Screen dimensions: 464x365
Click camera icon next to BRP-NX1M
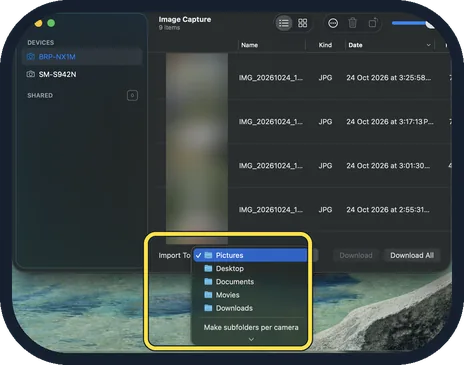[x=31, y=57]
